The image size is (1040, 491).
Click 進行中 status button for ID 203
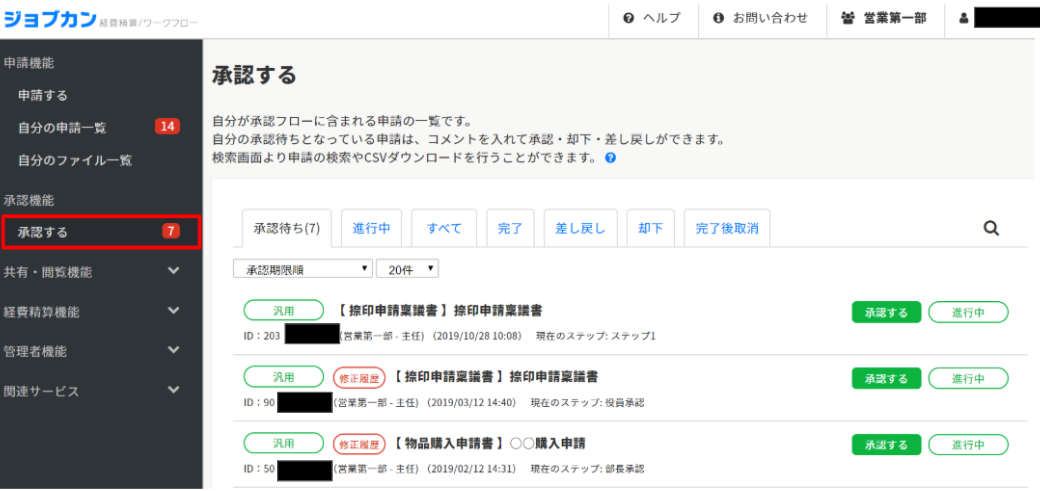coord(968,312)
